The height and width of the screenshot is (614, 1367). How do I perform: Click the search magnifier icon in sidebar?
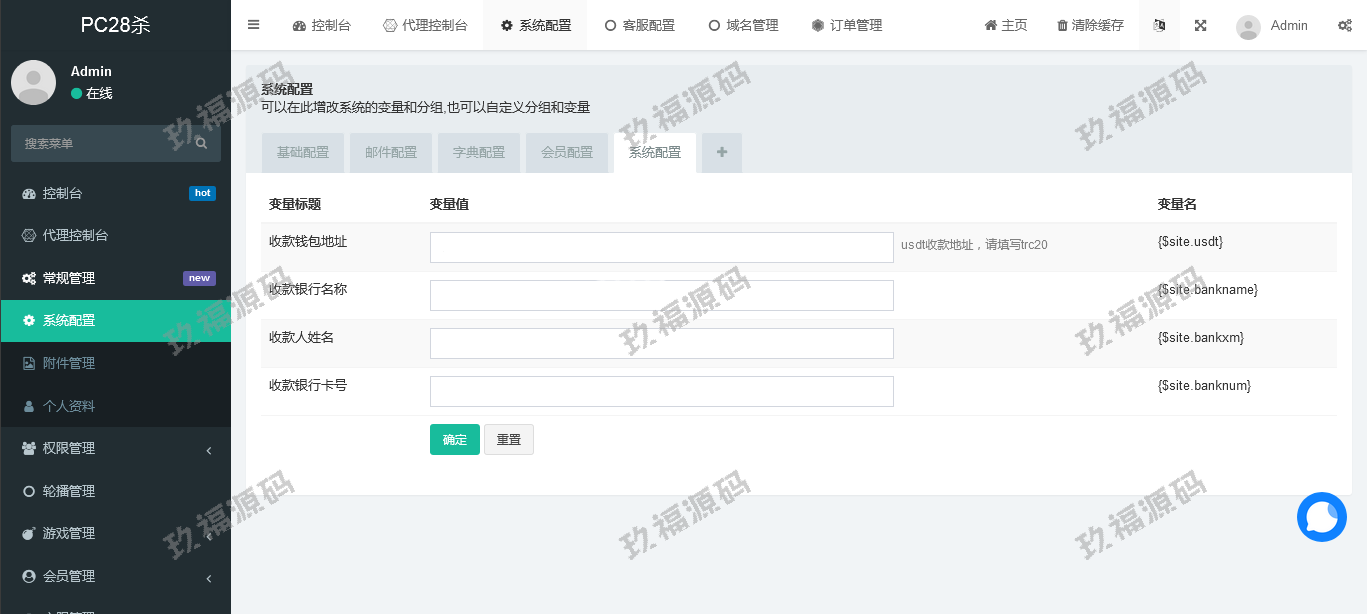(201, 144)
